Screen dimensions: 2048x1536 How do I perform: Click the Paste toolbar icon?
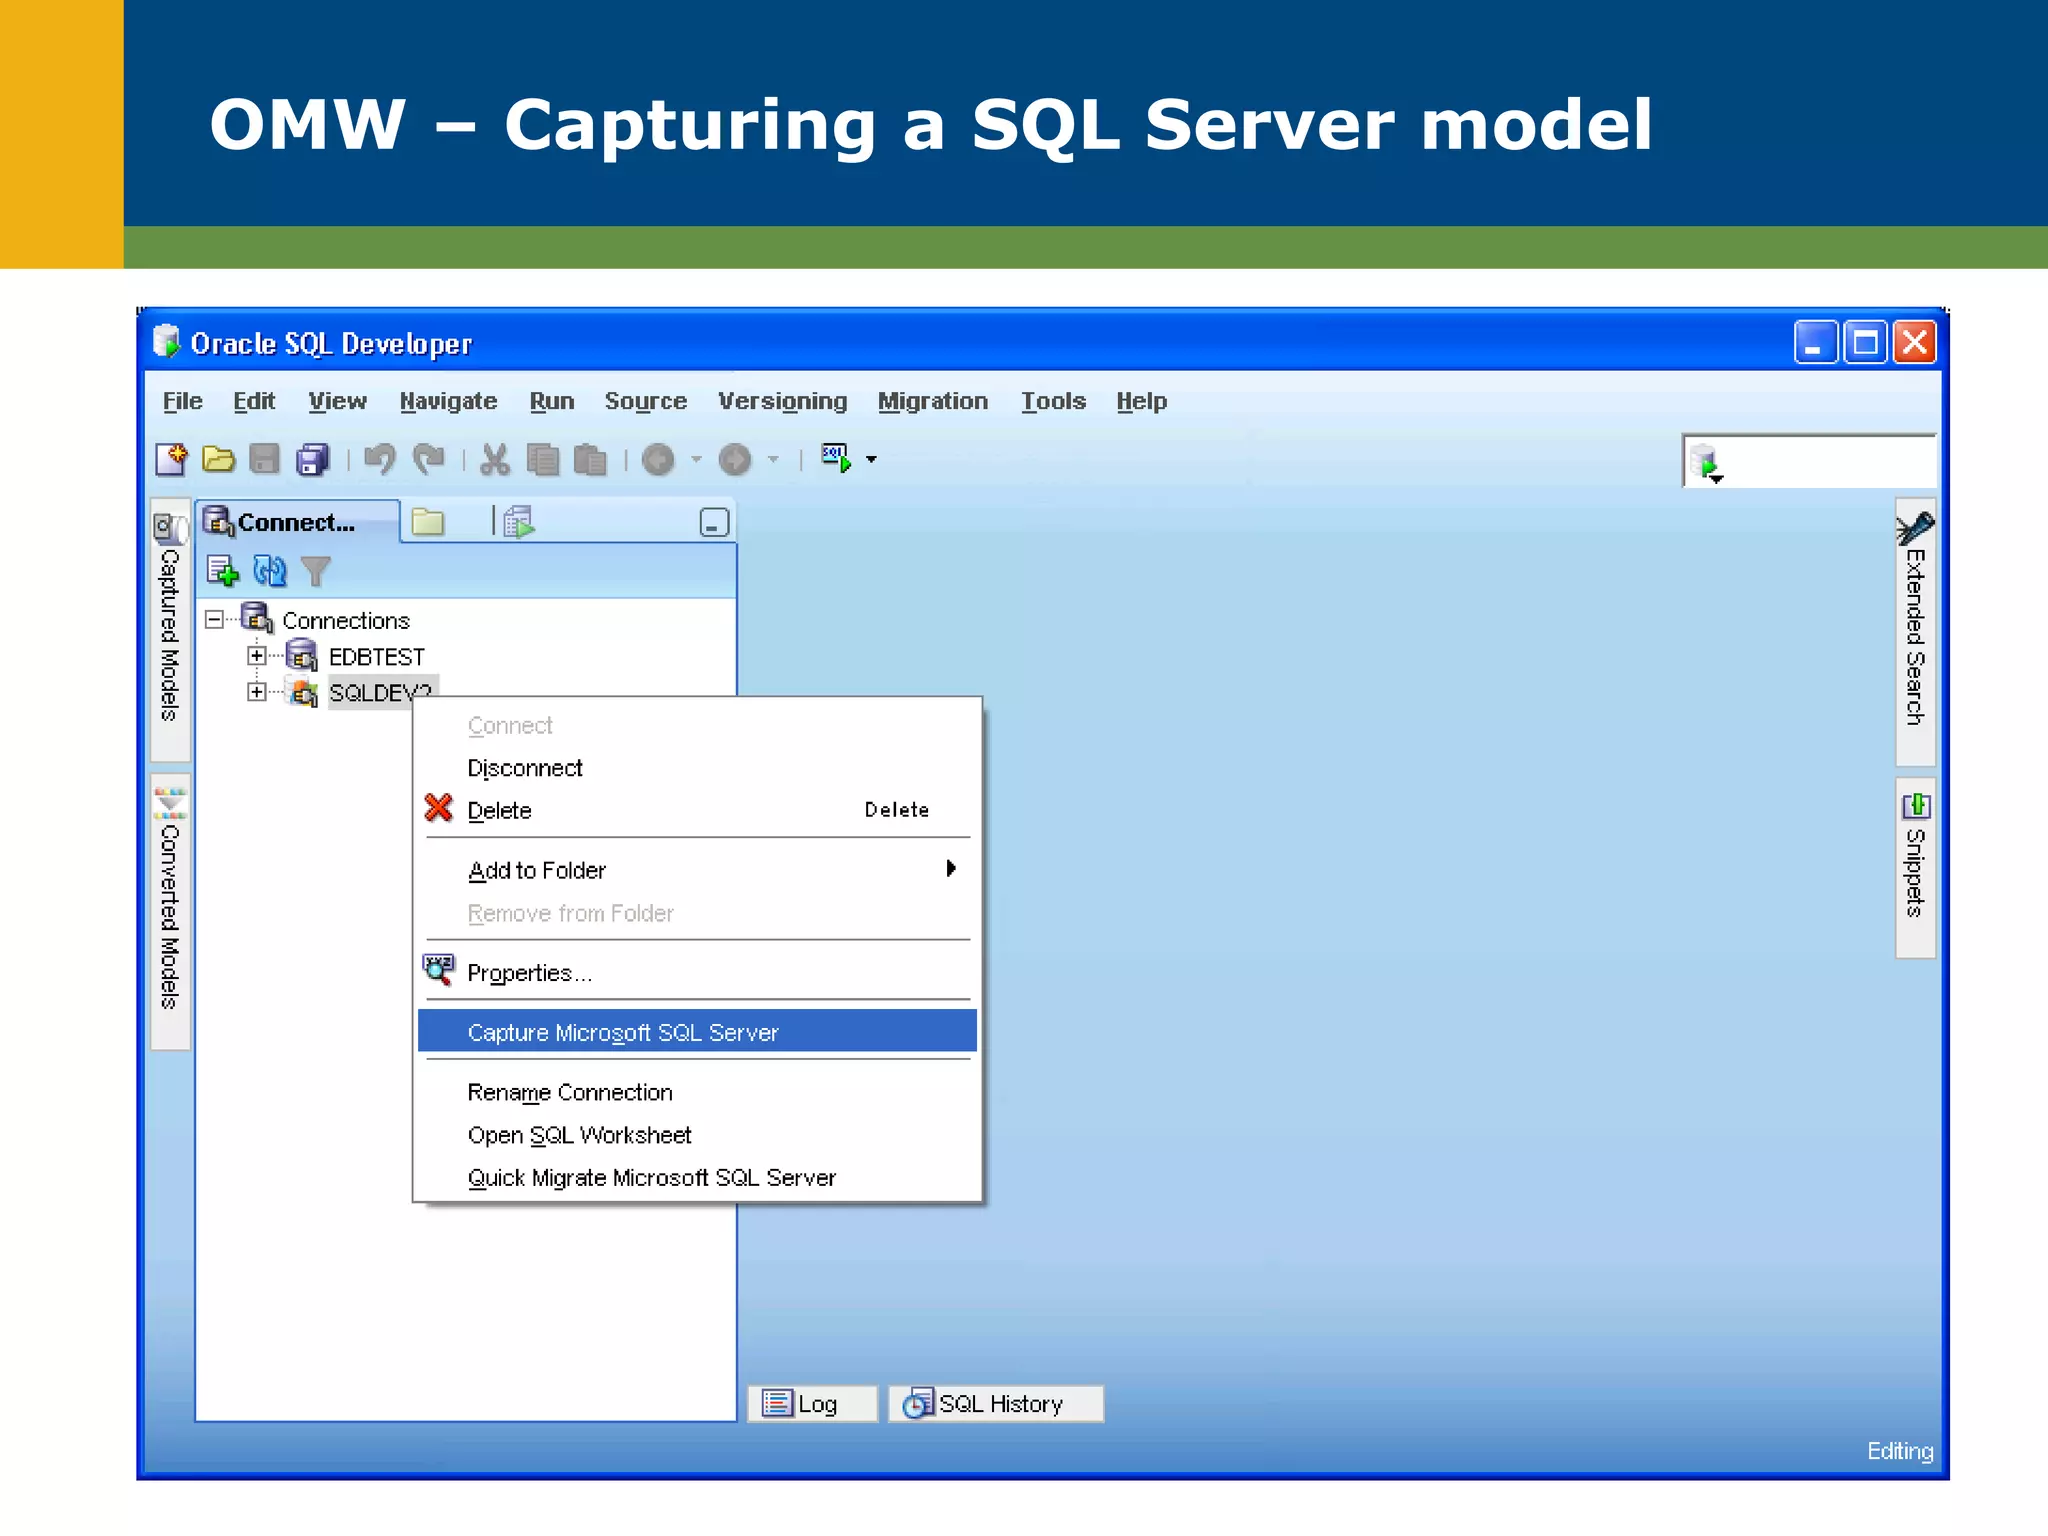(x=590, y=459)
